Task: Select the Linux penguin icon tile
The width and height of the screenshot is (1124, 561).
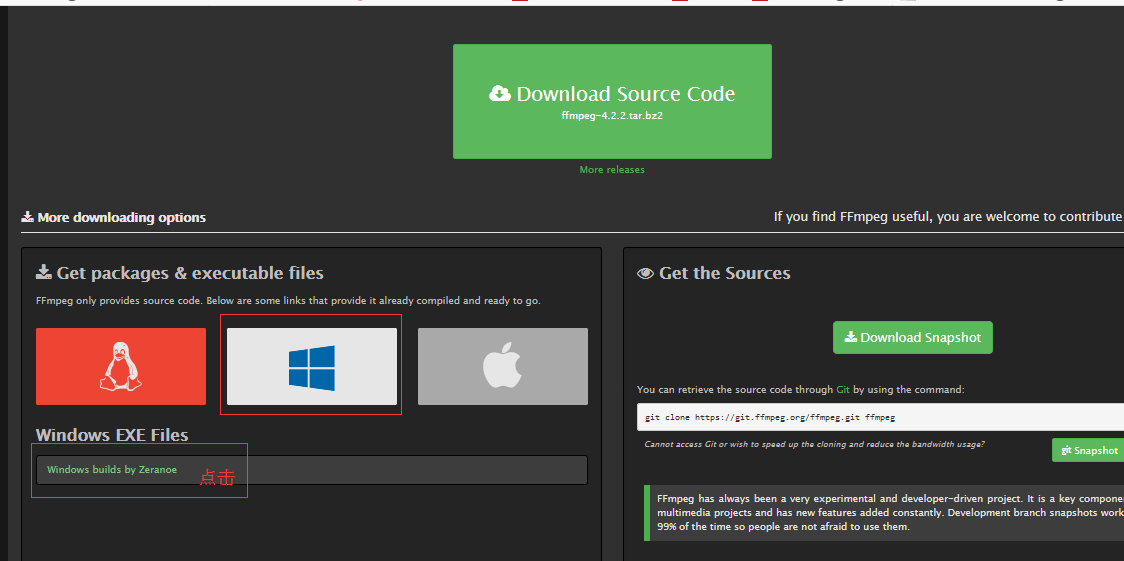Action: click(x=121, y=366)
